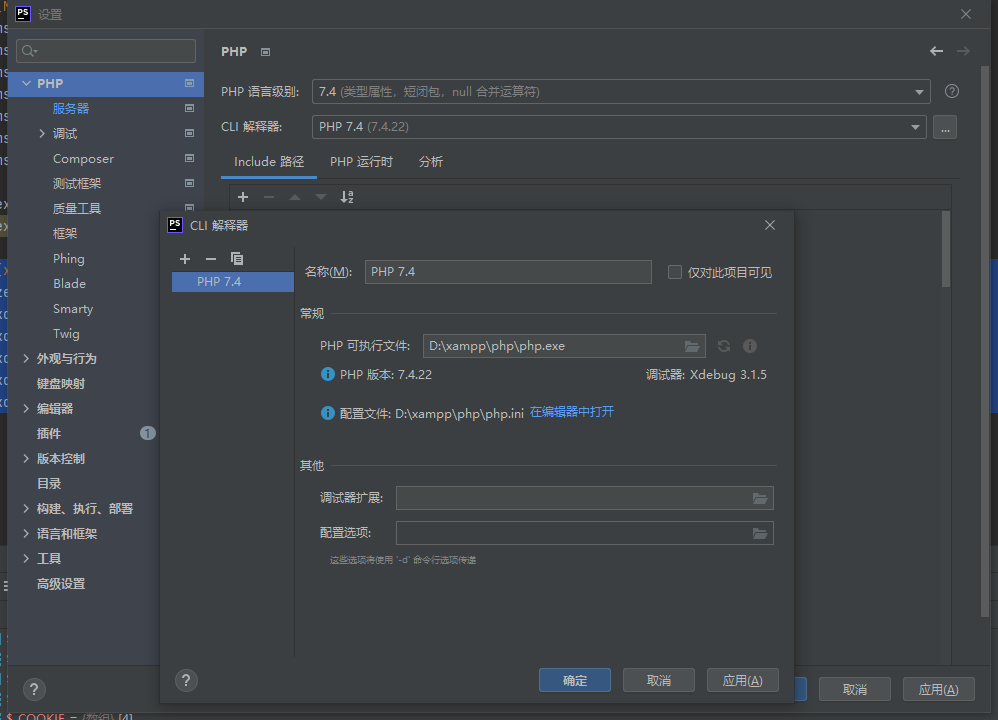Expand 版本控制 settings section
The width and height of the screenshot is (998, 720).
(x=26, y=458)
